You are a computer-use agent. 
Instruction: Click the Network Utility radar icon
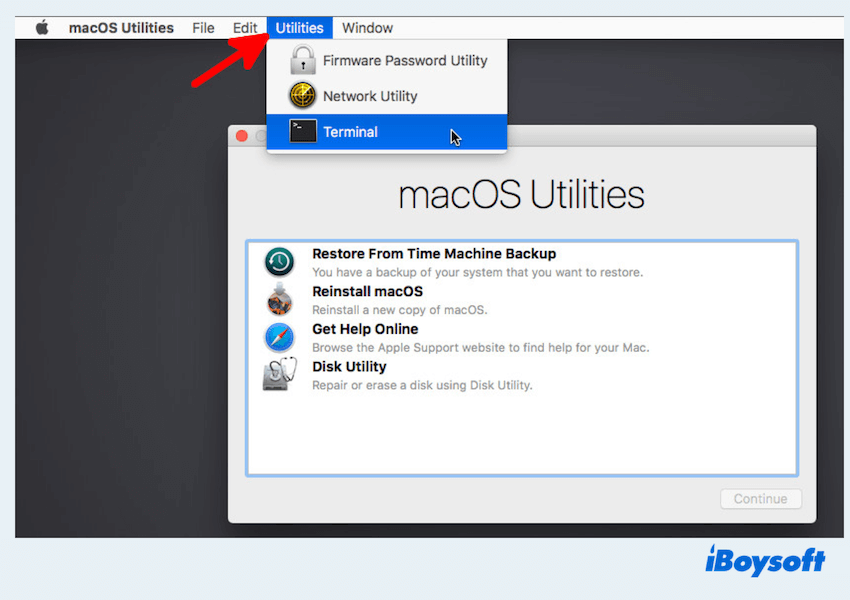click(x=303, y=96)
